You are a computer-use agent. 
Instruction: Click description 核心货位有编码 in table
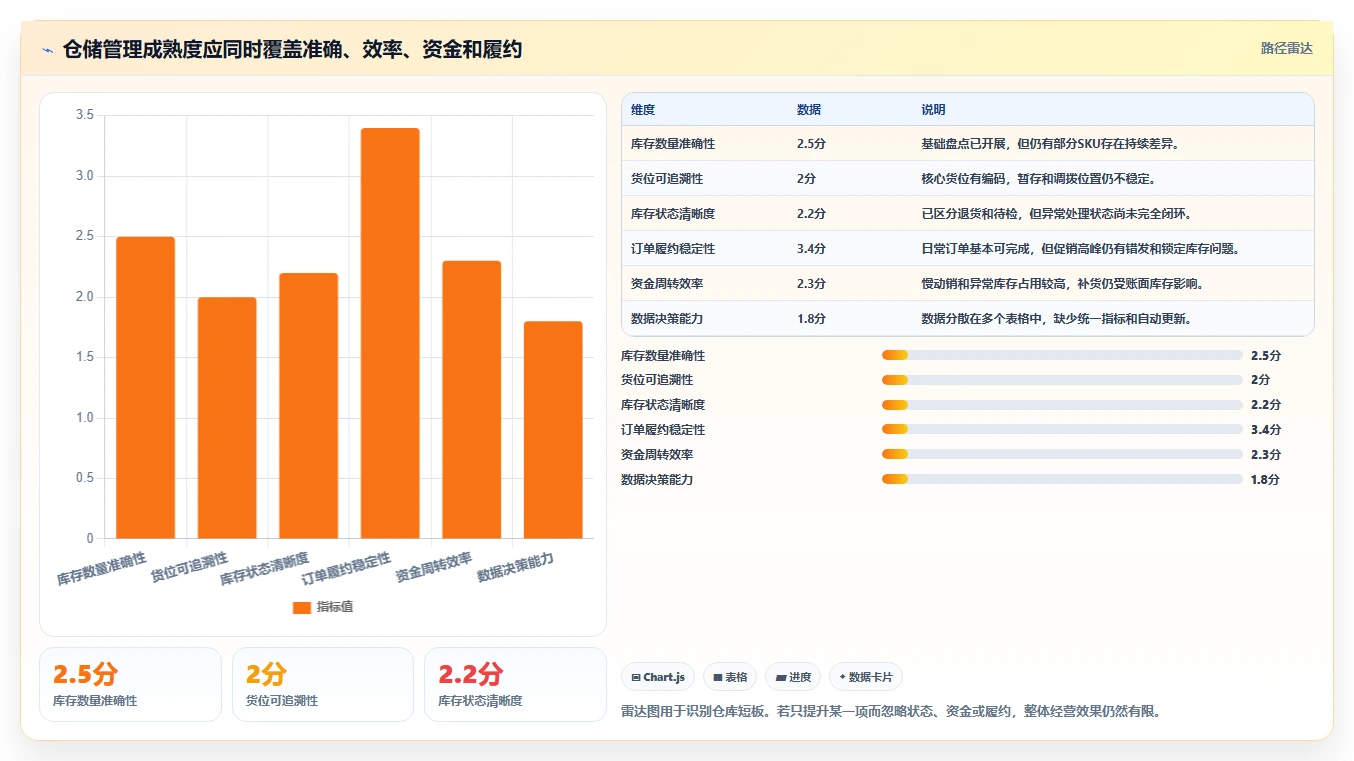1038,179
